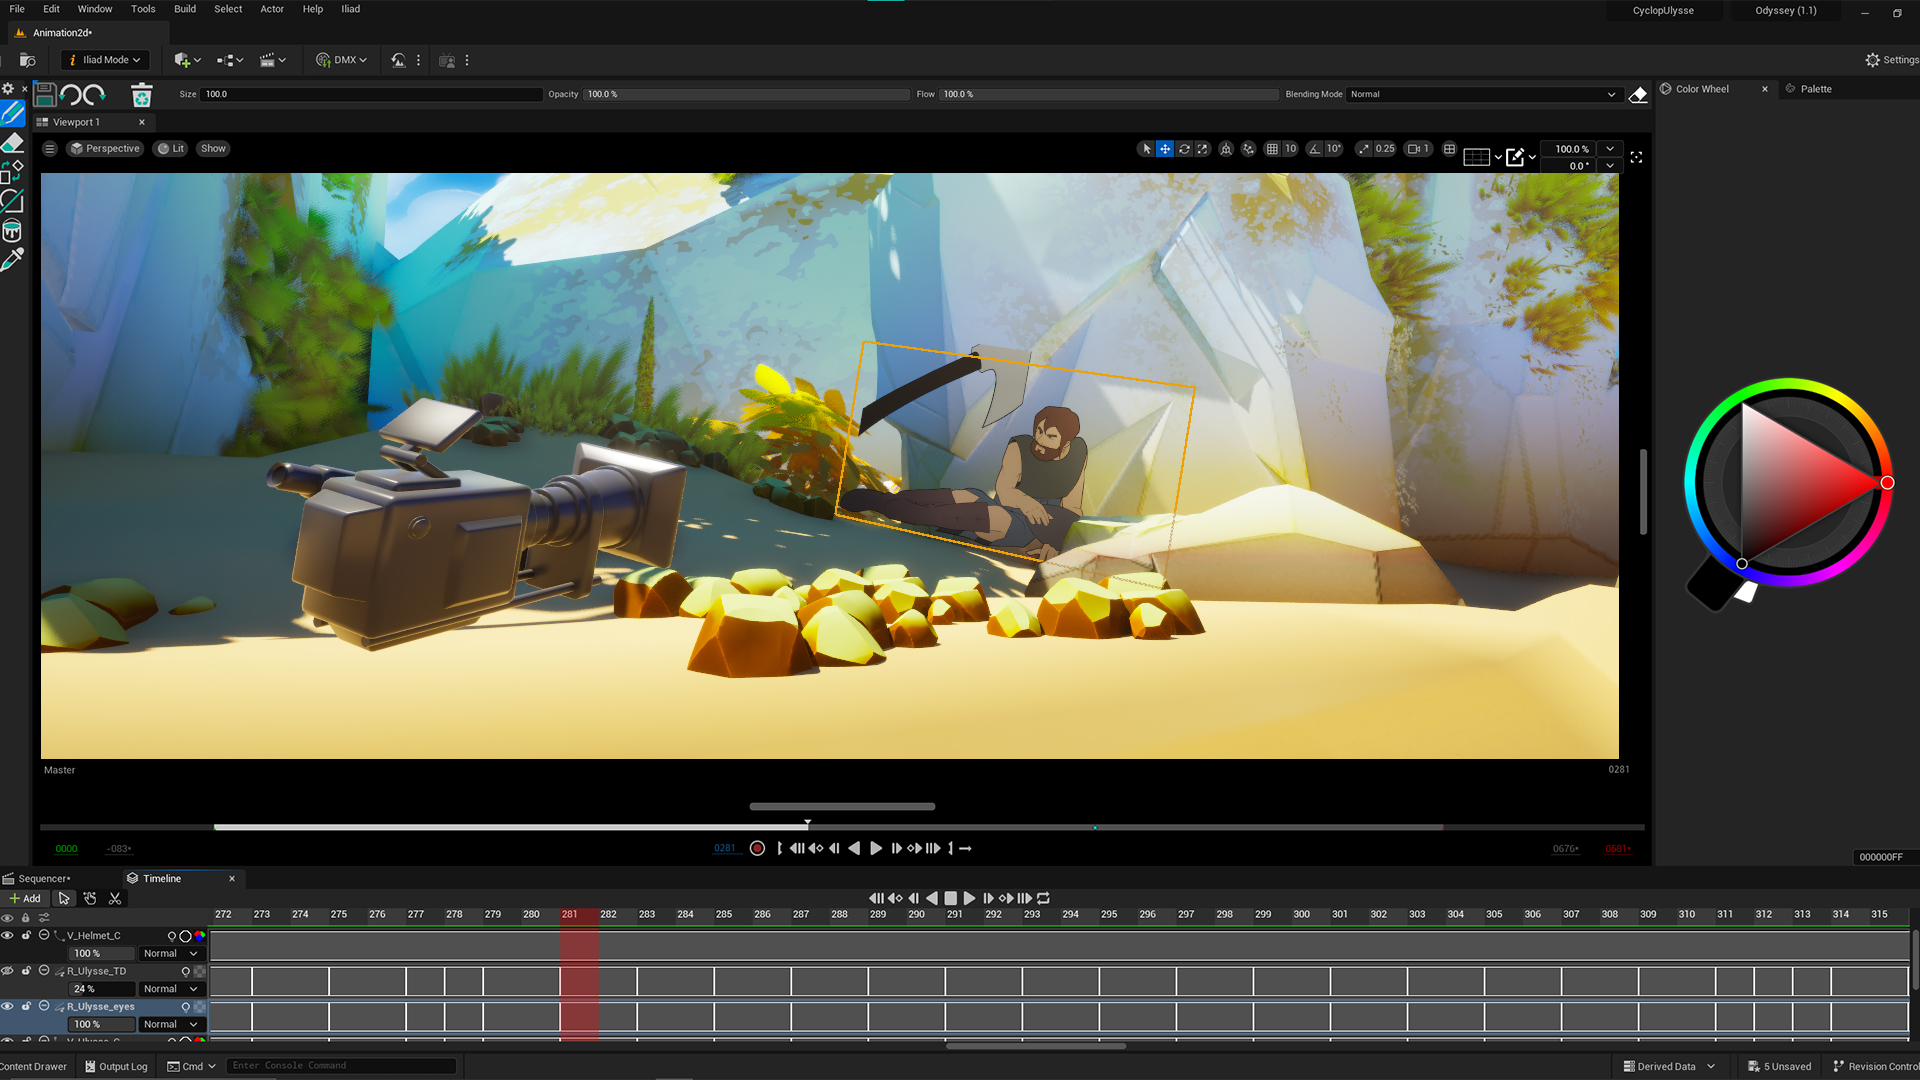Select the lasso selection tool
The width and height of the screenshot is (1920, 1080).
(13, 201)
